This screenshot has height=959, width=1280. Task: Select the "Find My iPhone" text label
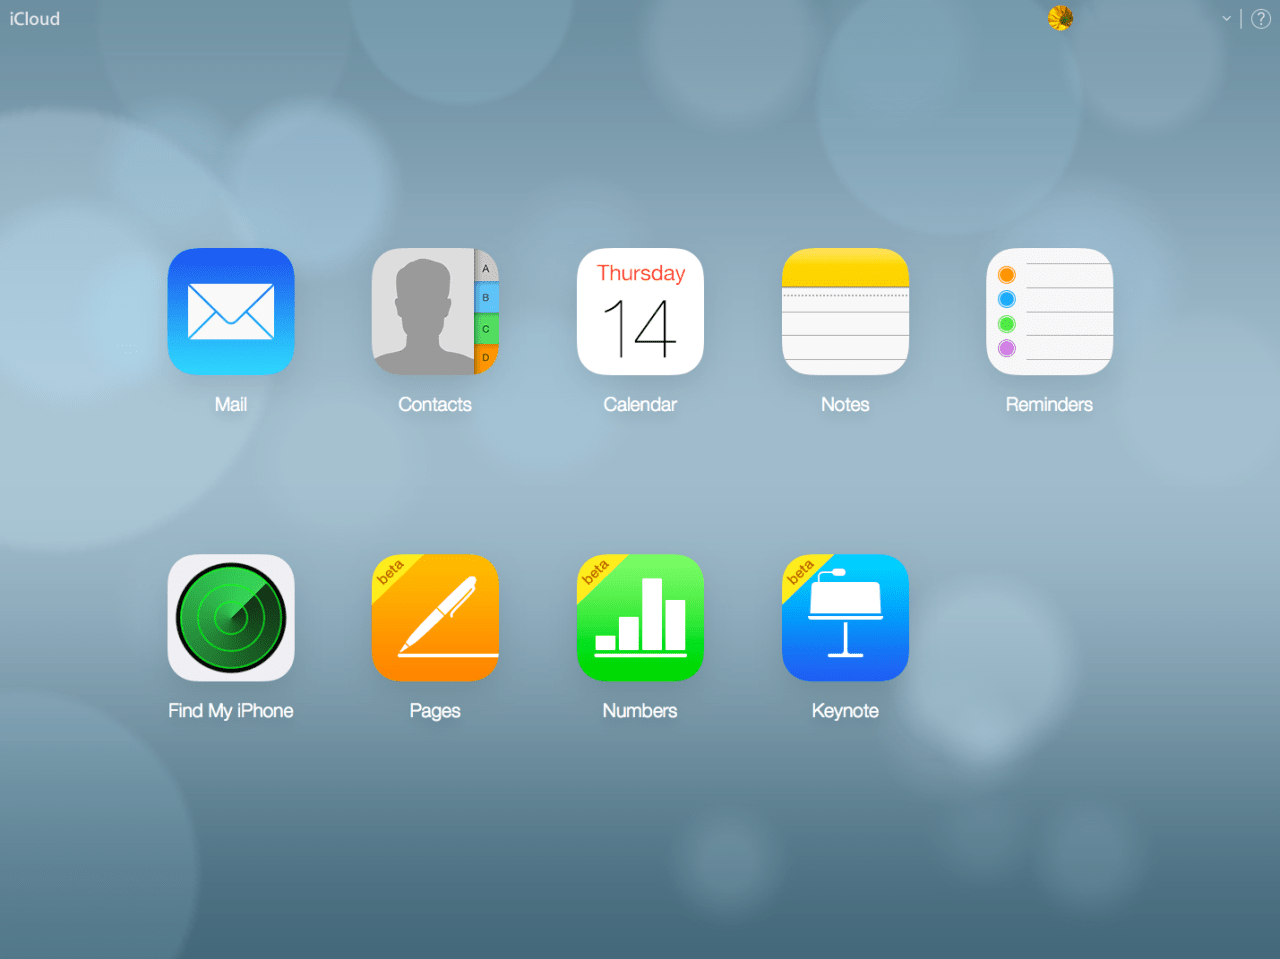pos(231,711)
